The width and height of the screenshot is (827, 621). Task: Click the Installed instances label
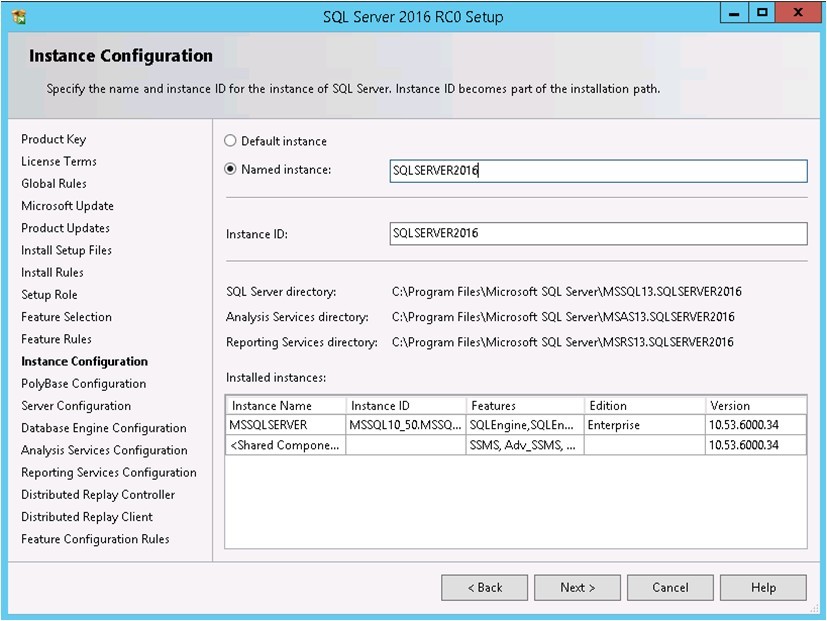[276, 378]
